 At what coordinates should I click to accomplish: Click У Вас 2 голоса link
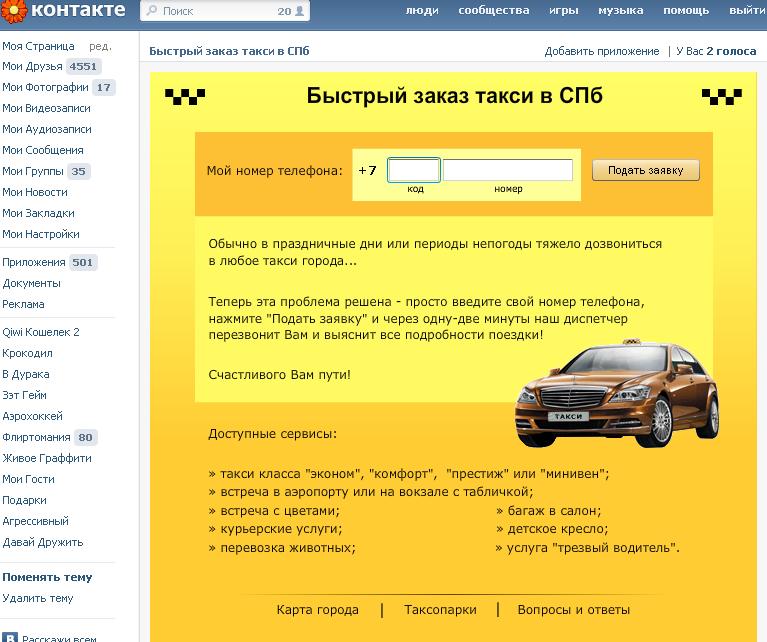click(716, 51)
